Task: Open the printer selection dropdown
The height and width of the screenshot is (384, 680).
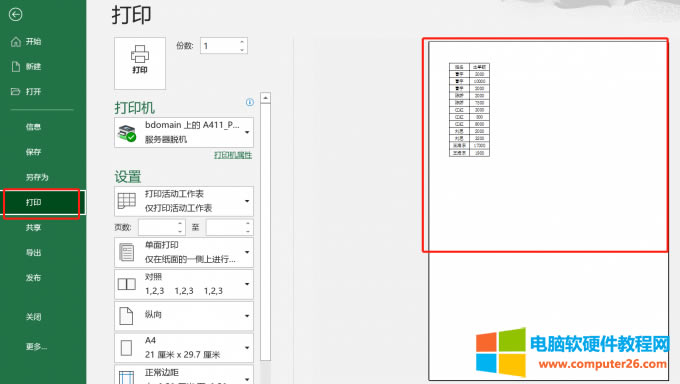Action: click(x=184, y=132)
